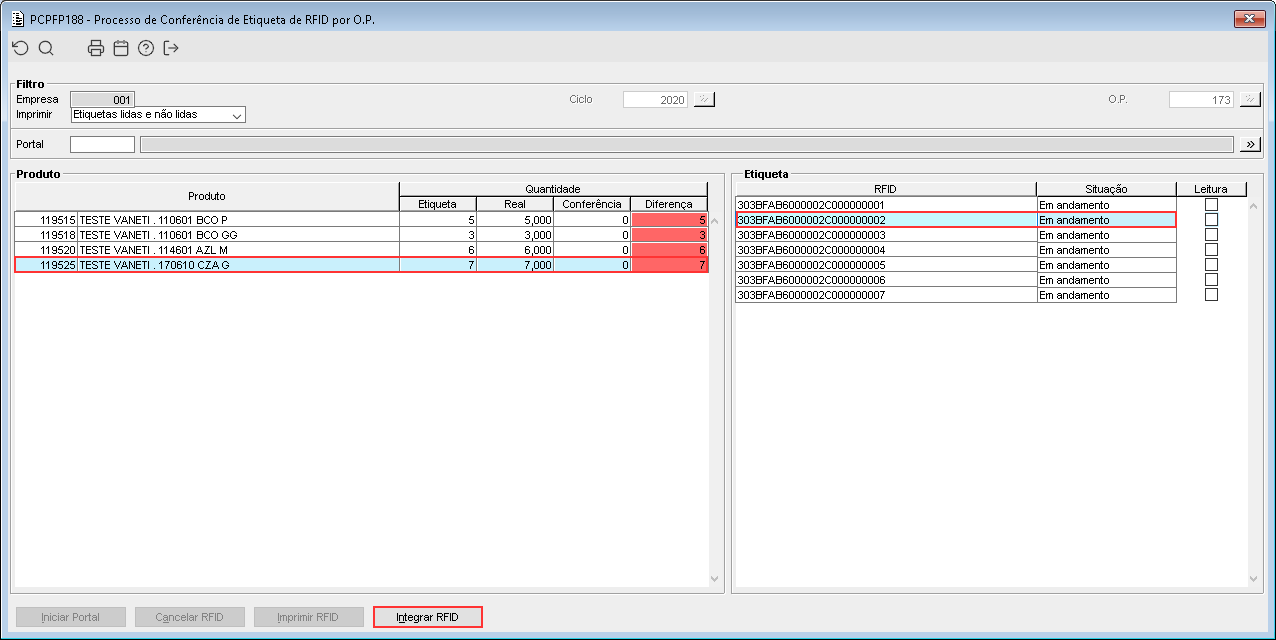Click the Etiqueta column header in Quantidade
The width and height of the screenshot is (1276, 640).
click(437, 204)
